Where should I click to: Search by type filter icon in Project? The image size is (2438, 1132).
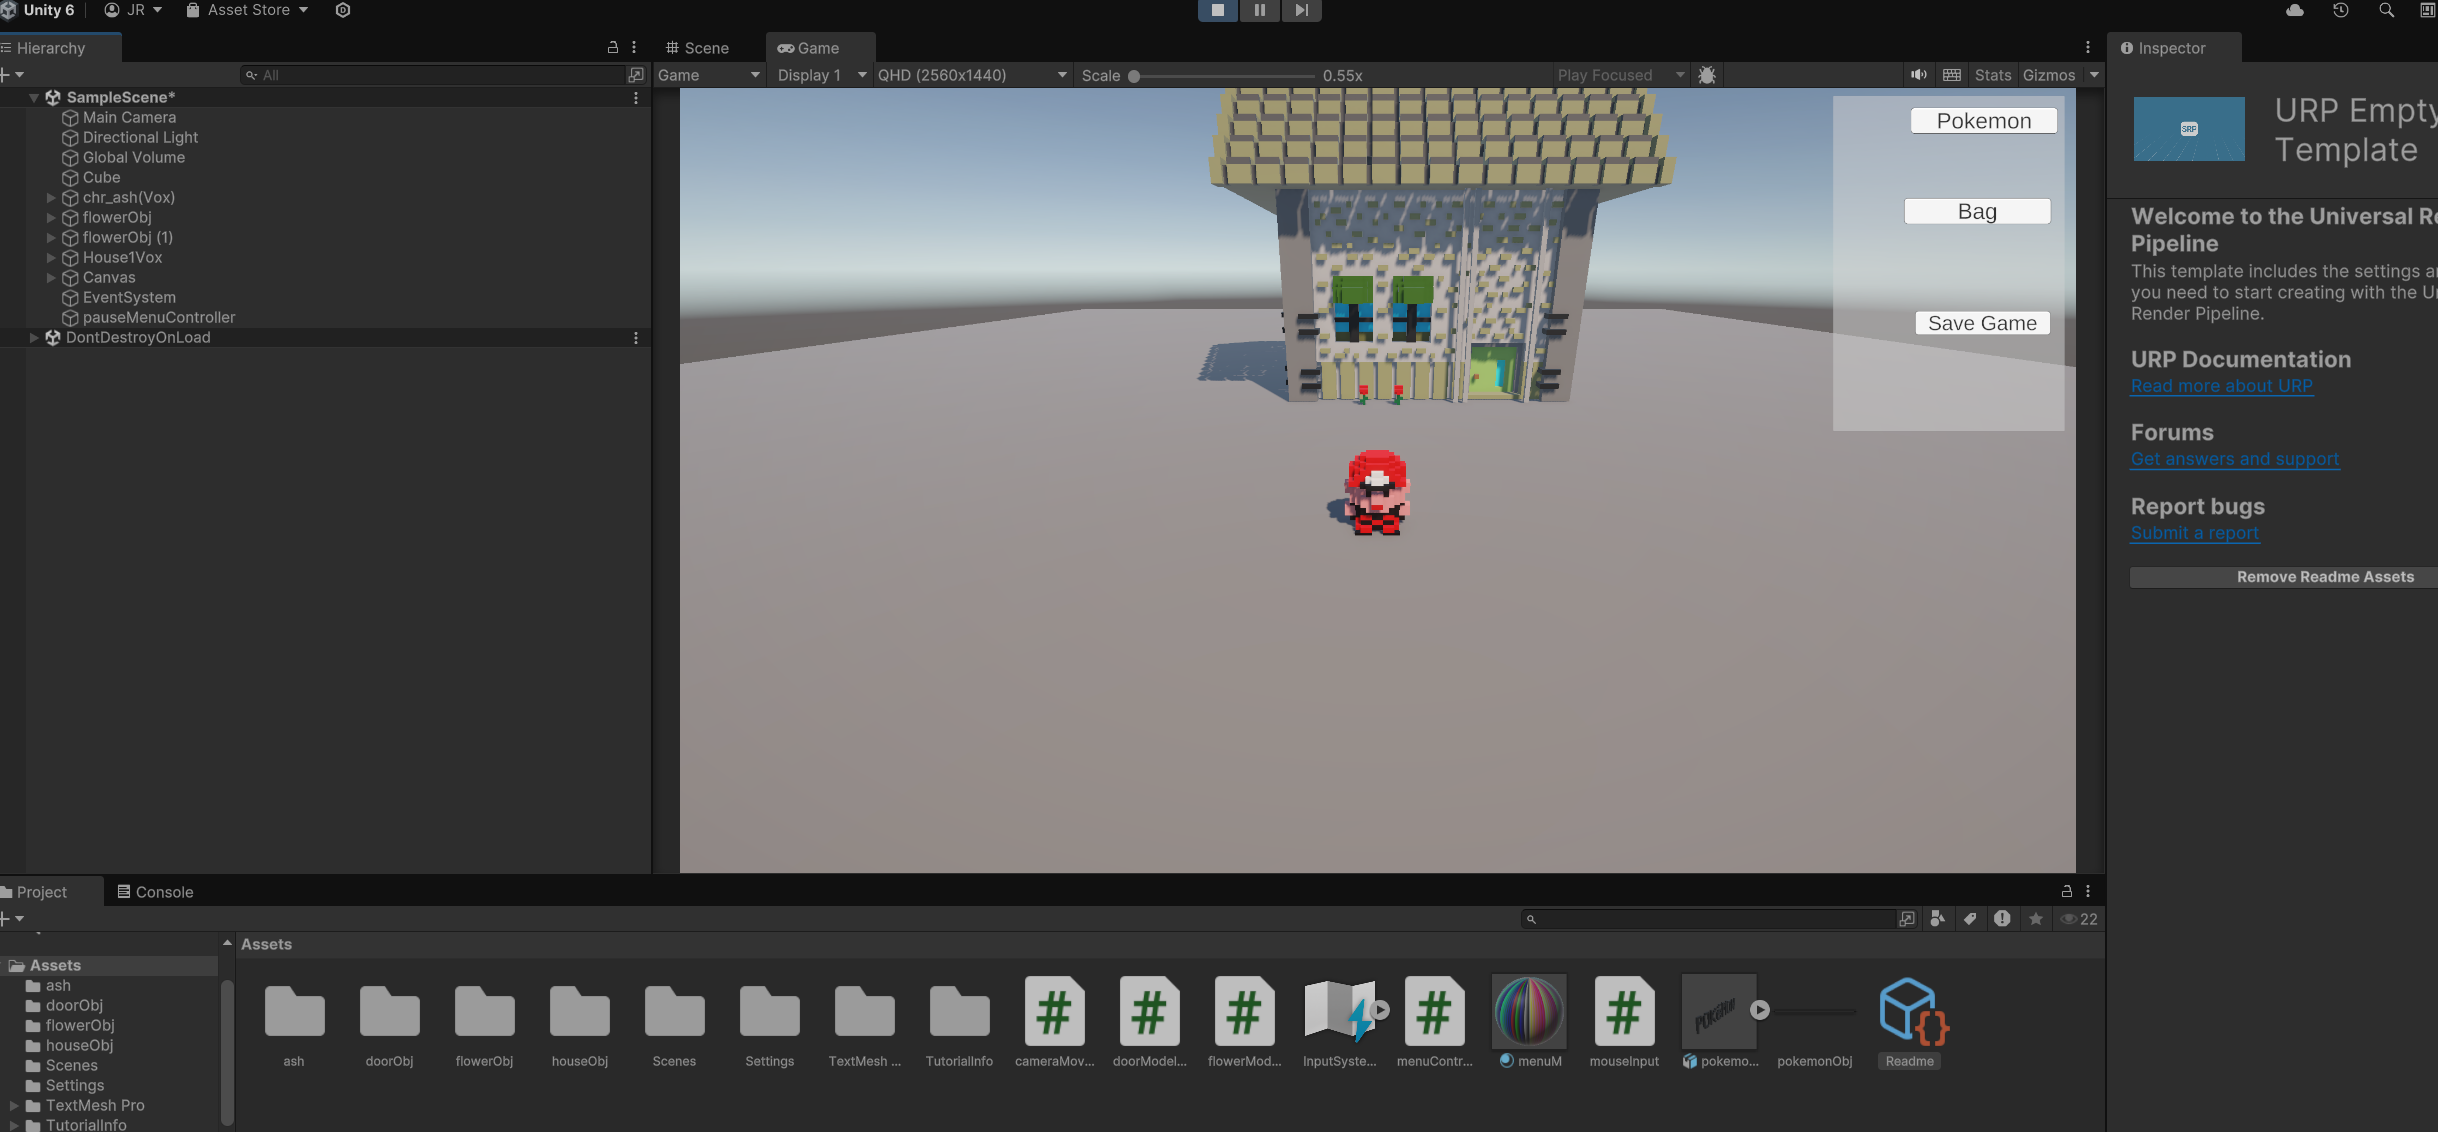1937,919
